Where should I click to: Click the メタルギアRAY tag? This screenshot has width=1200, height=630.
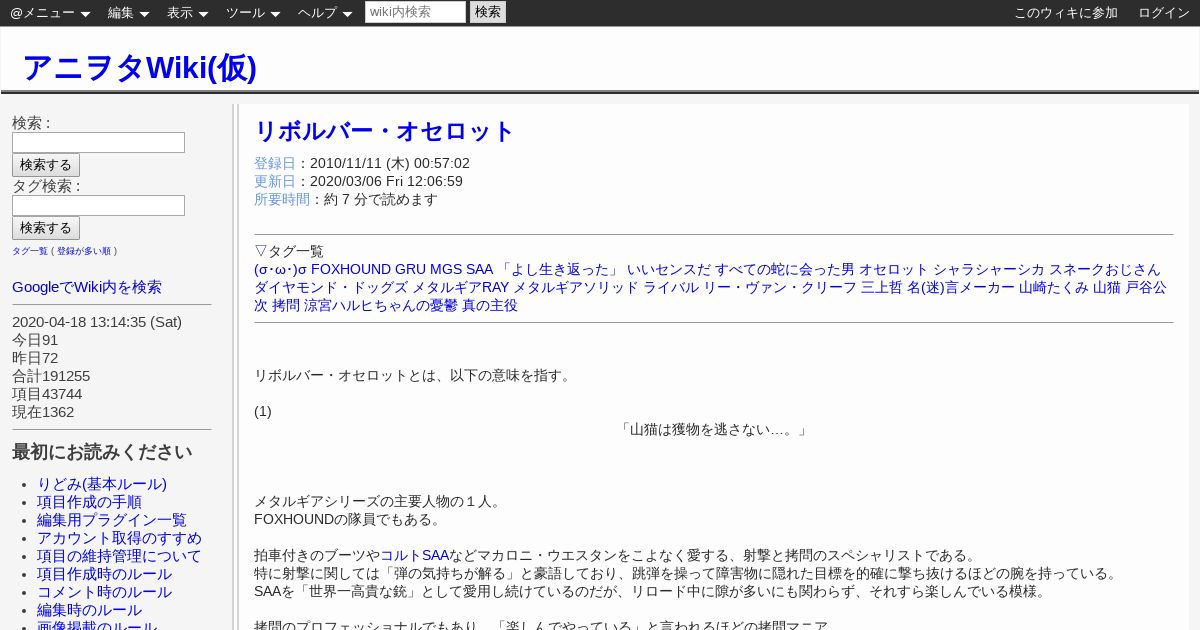[461, 288]
